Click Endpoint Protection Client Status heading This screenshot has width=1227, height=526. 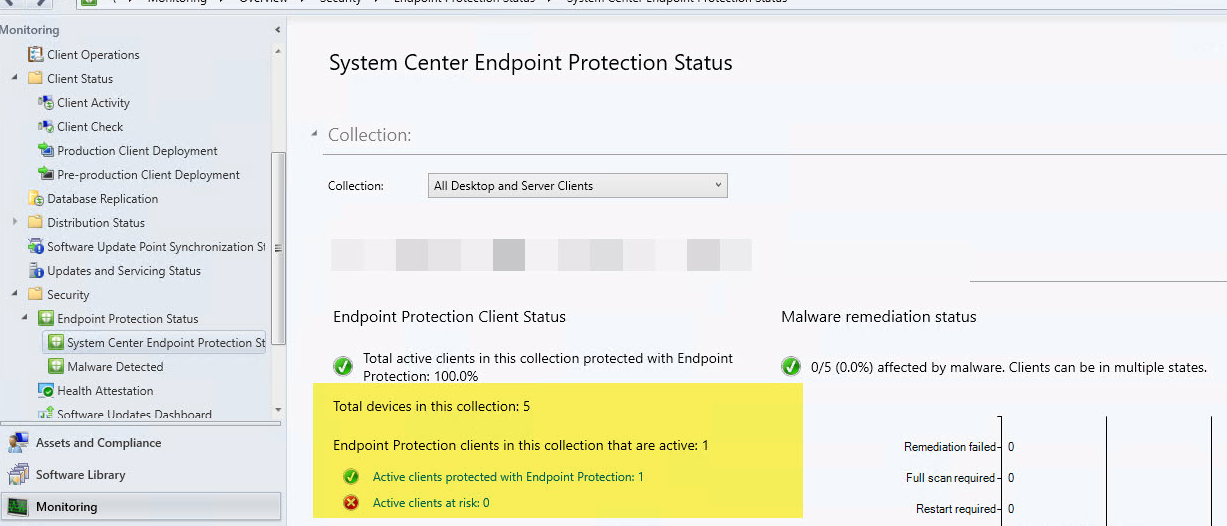pyautogui.click(x=449, y=317)
